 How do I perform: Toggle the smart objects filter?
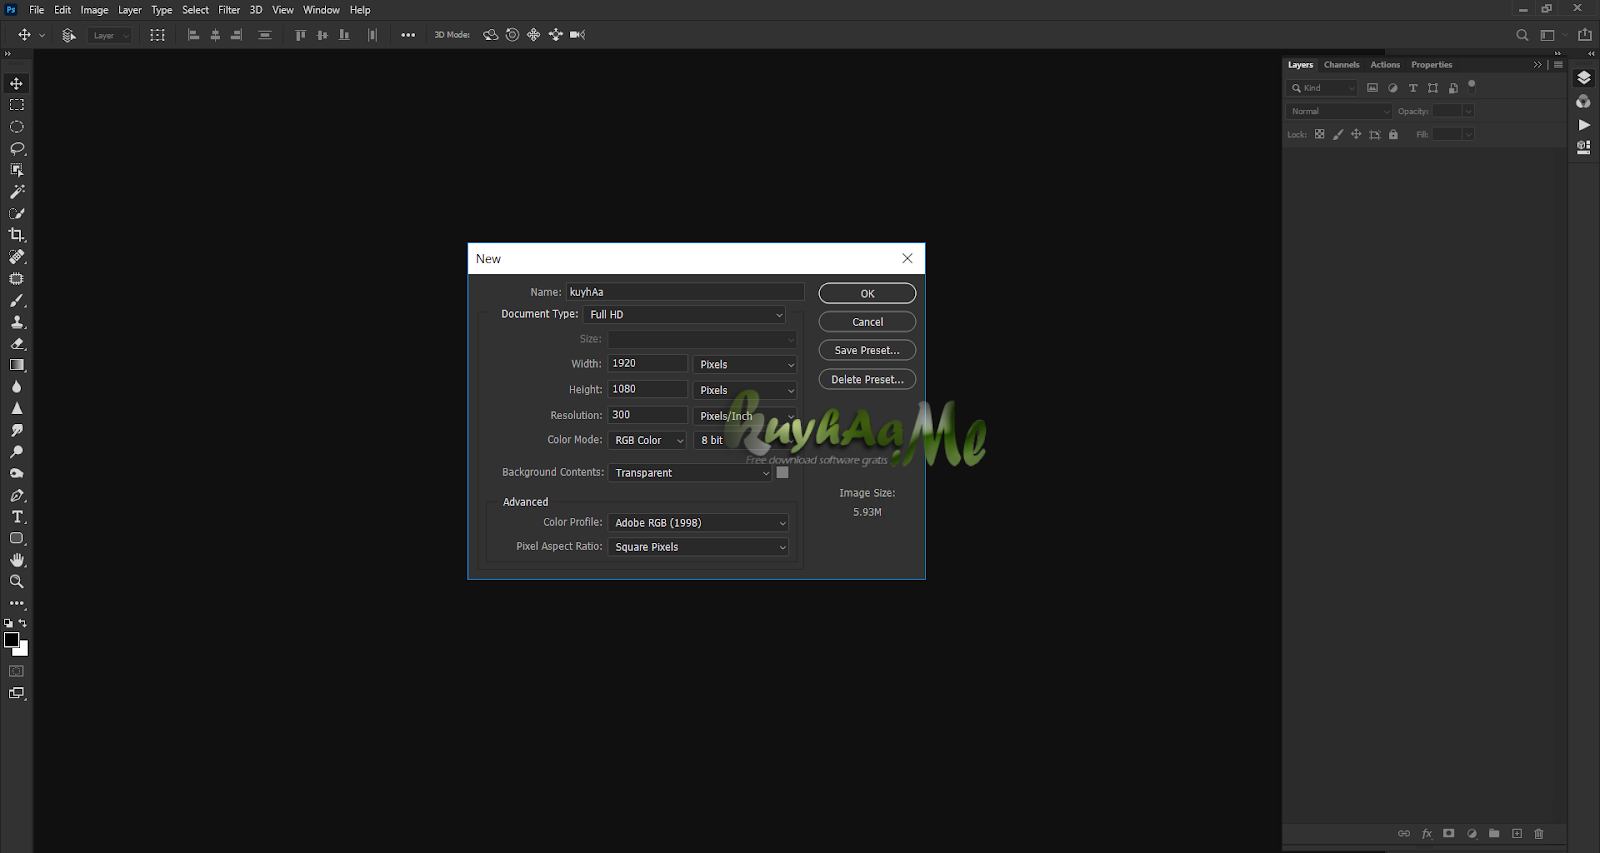pos(1453,88)
